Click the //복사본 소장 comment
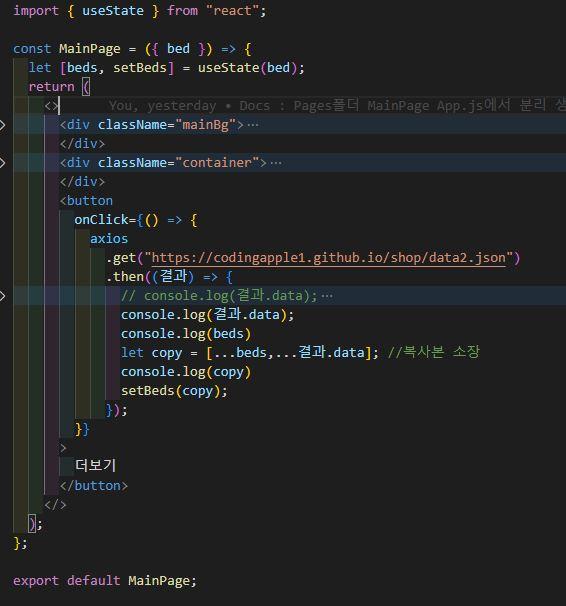This screenshot has height=606, width=566. click(x=433, y=352)
